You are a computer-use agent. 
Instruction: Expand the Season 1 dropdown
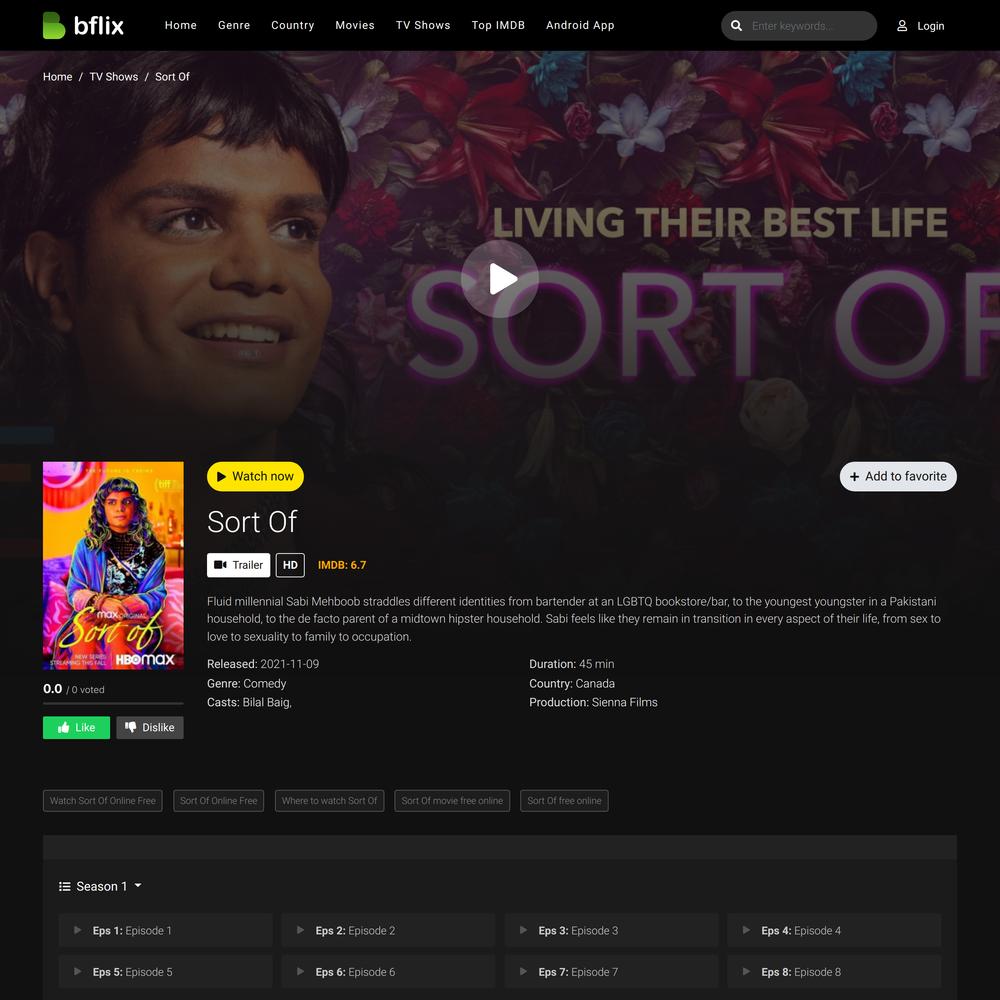pyautogui.click(x=101, y=886)
